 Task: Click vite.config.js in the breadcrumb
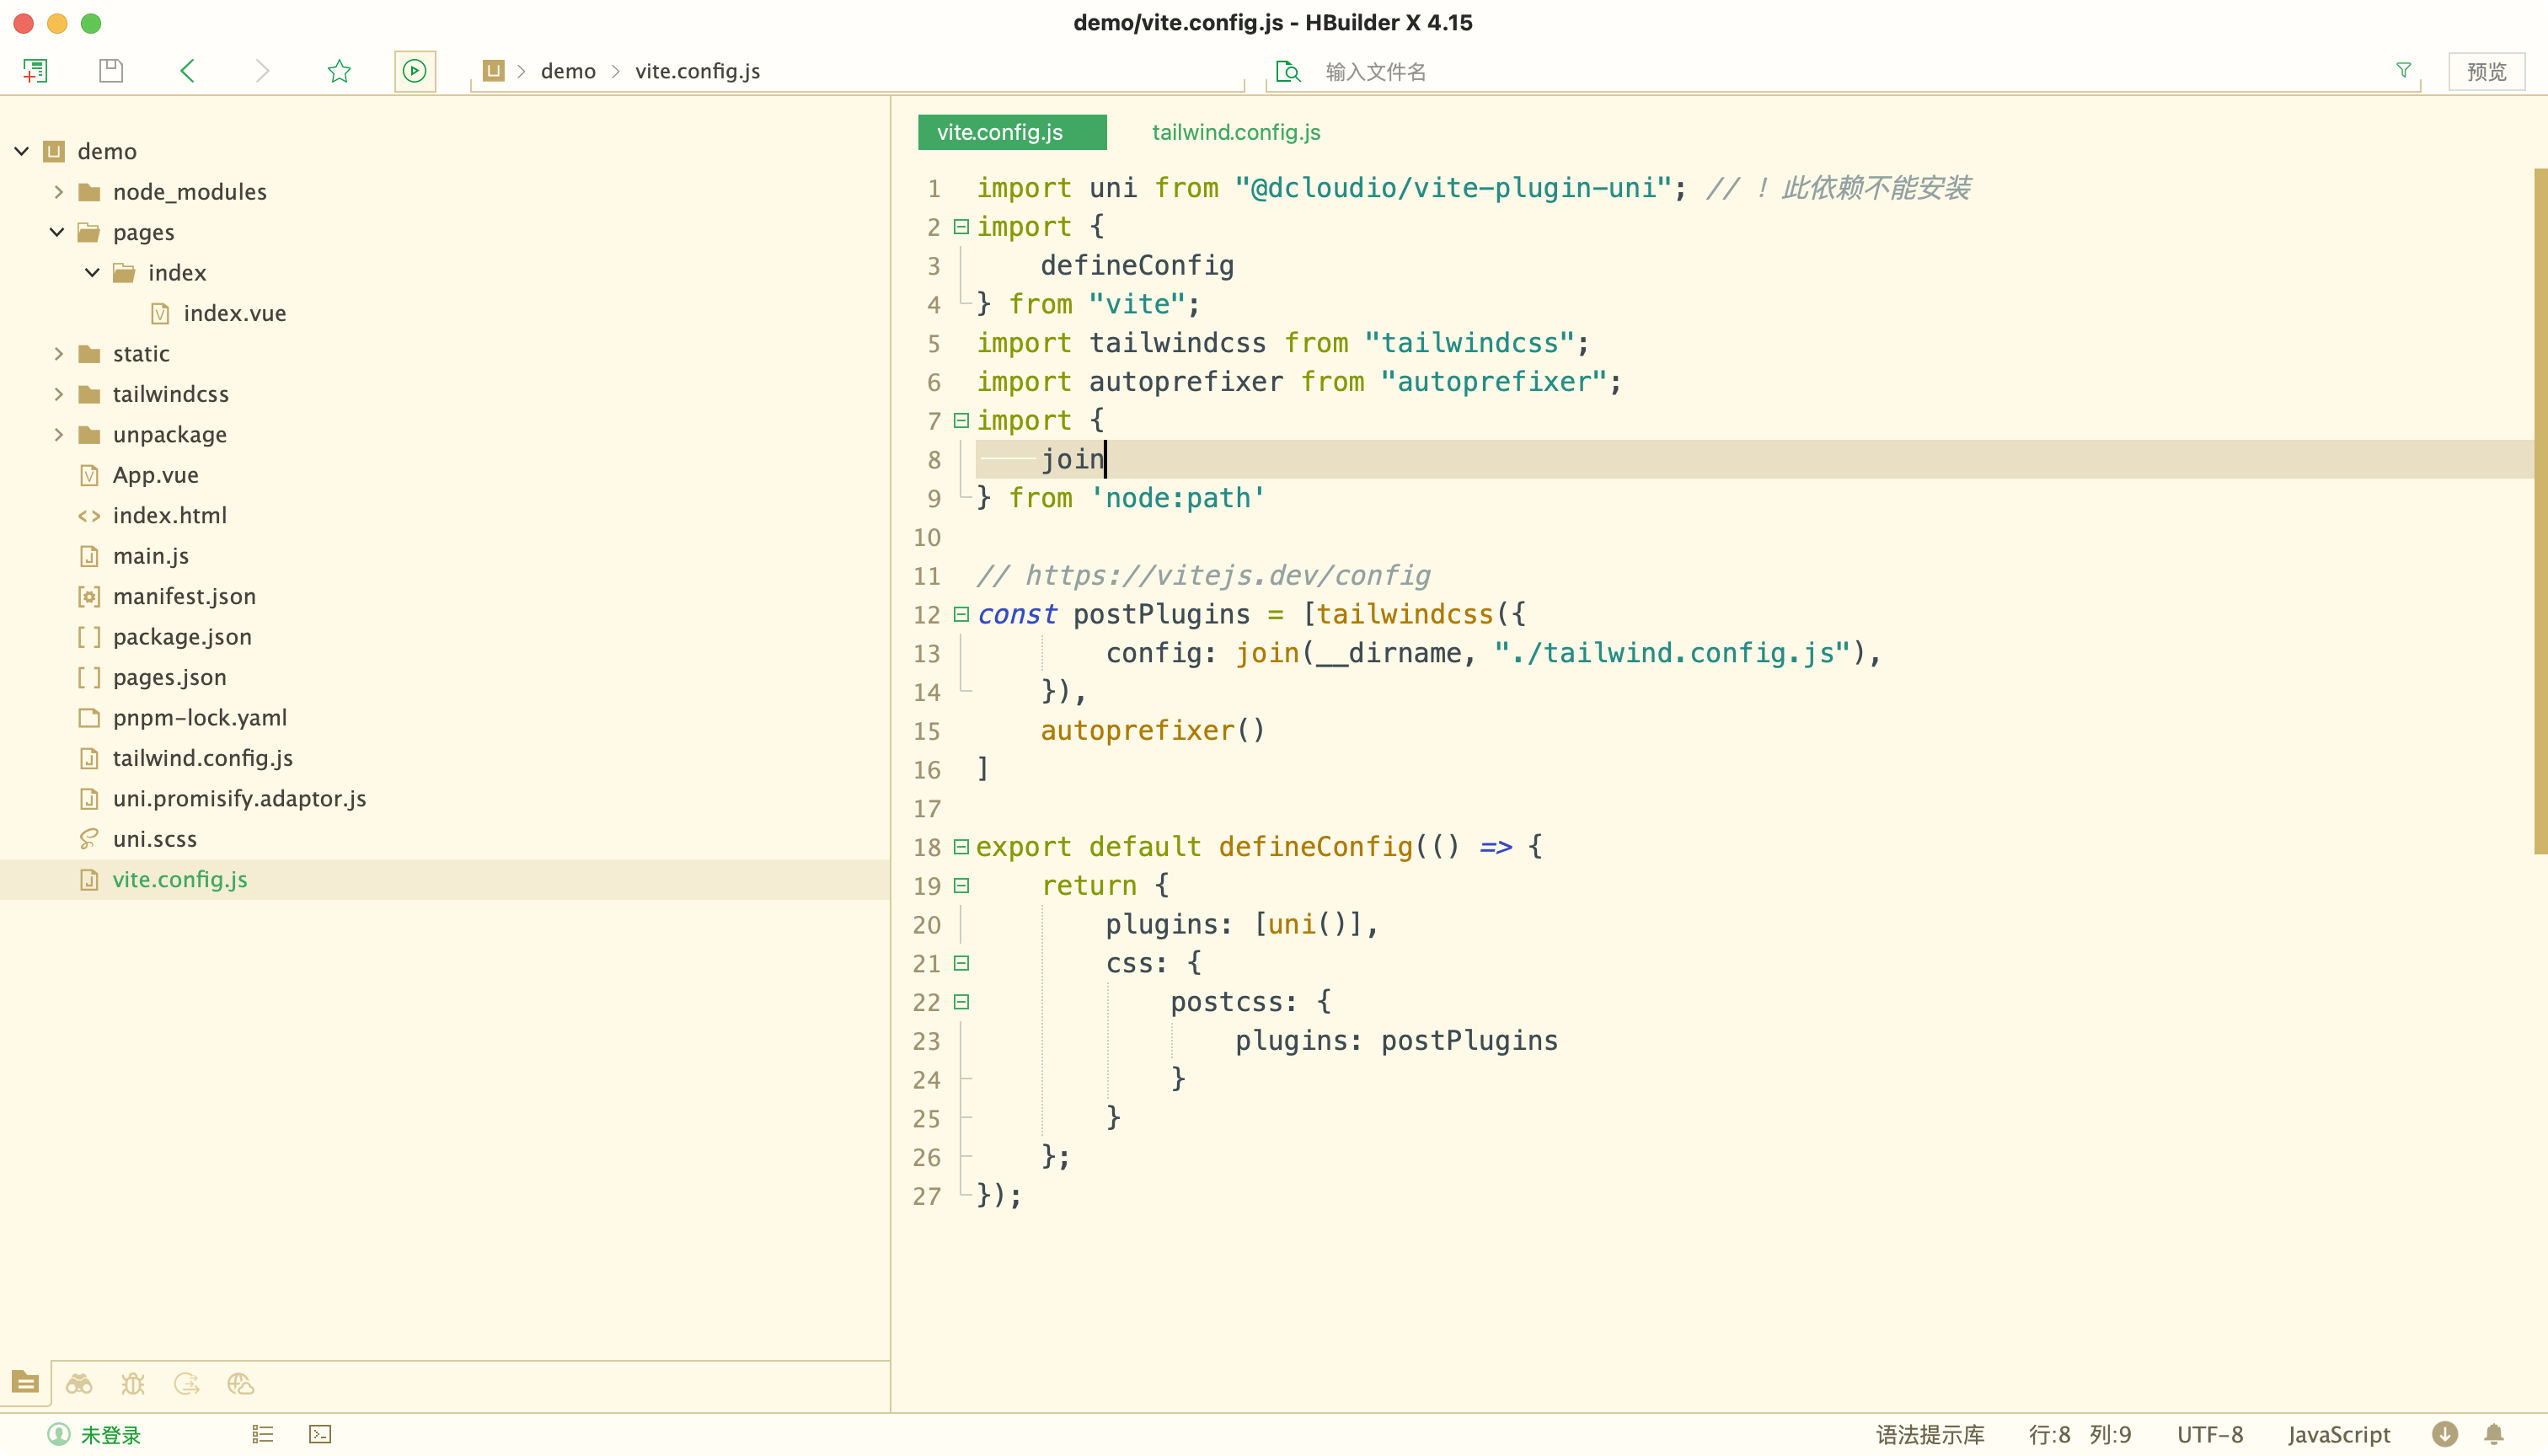point(698,71)
